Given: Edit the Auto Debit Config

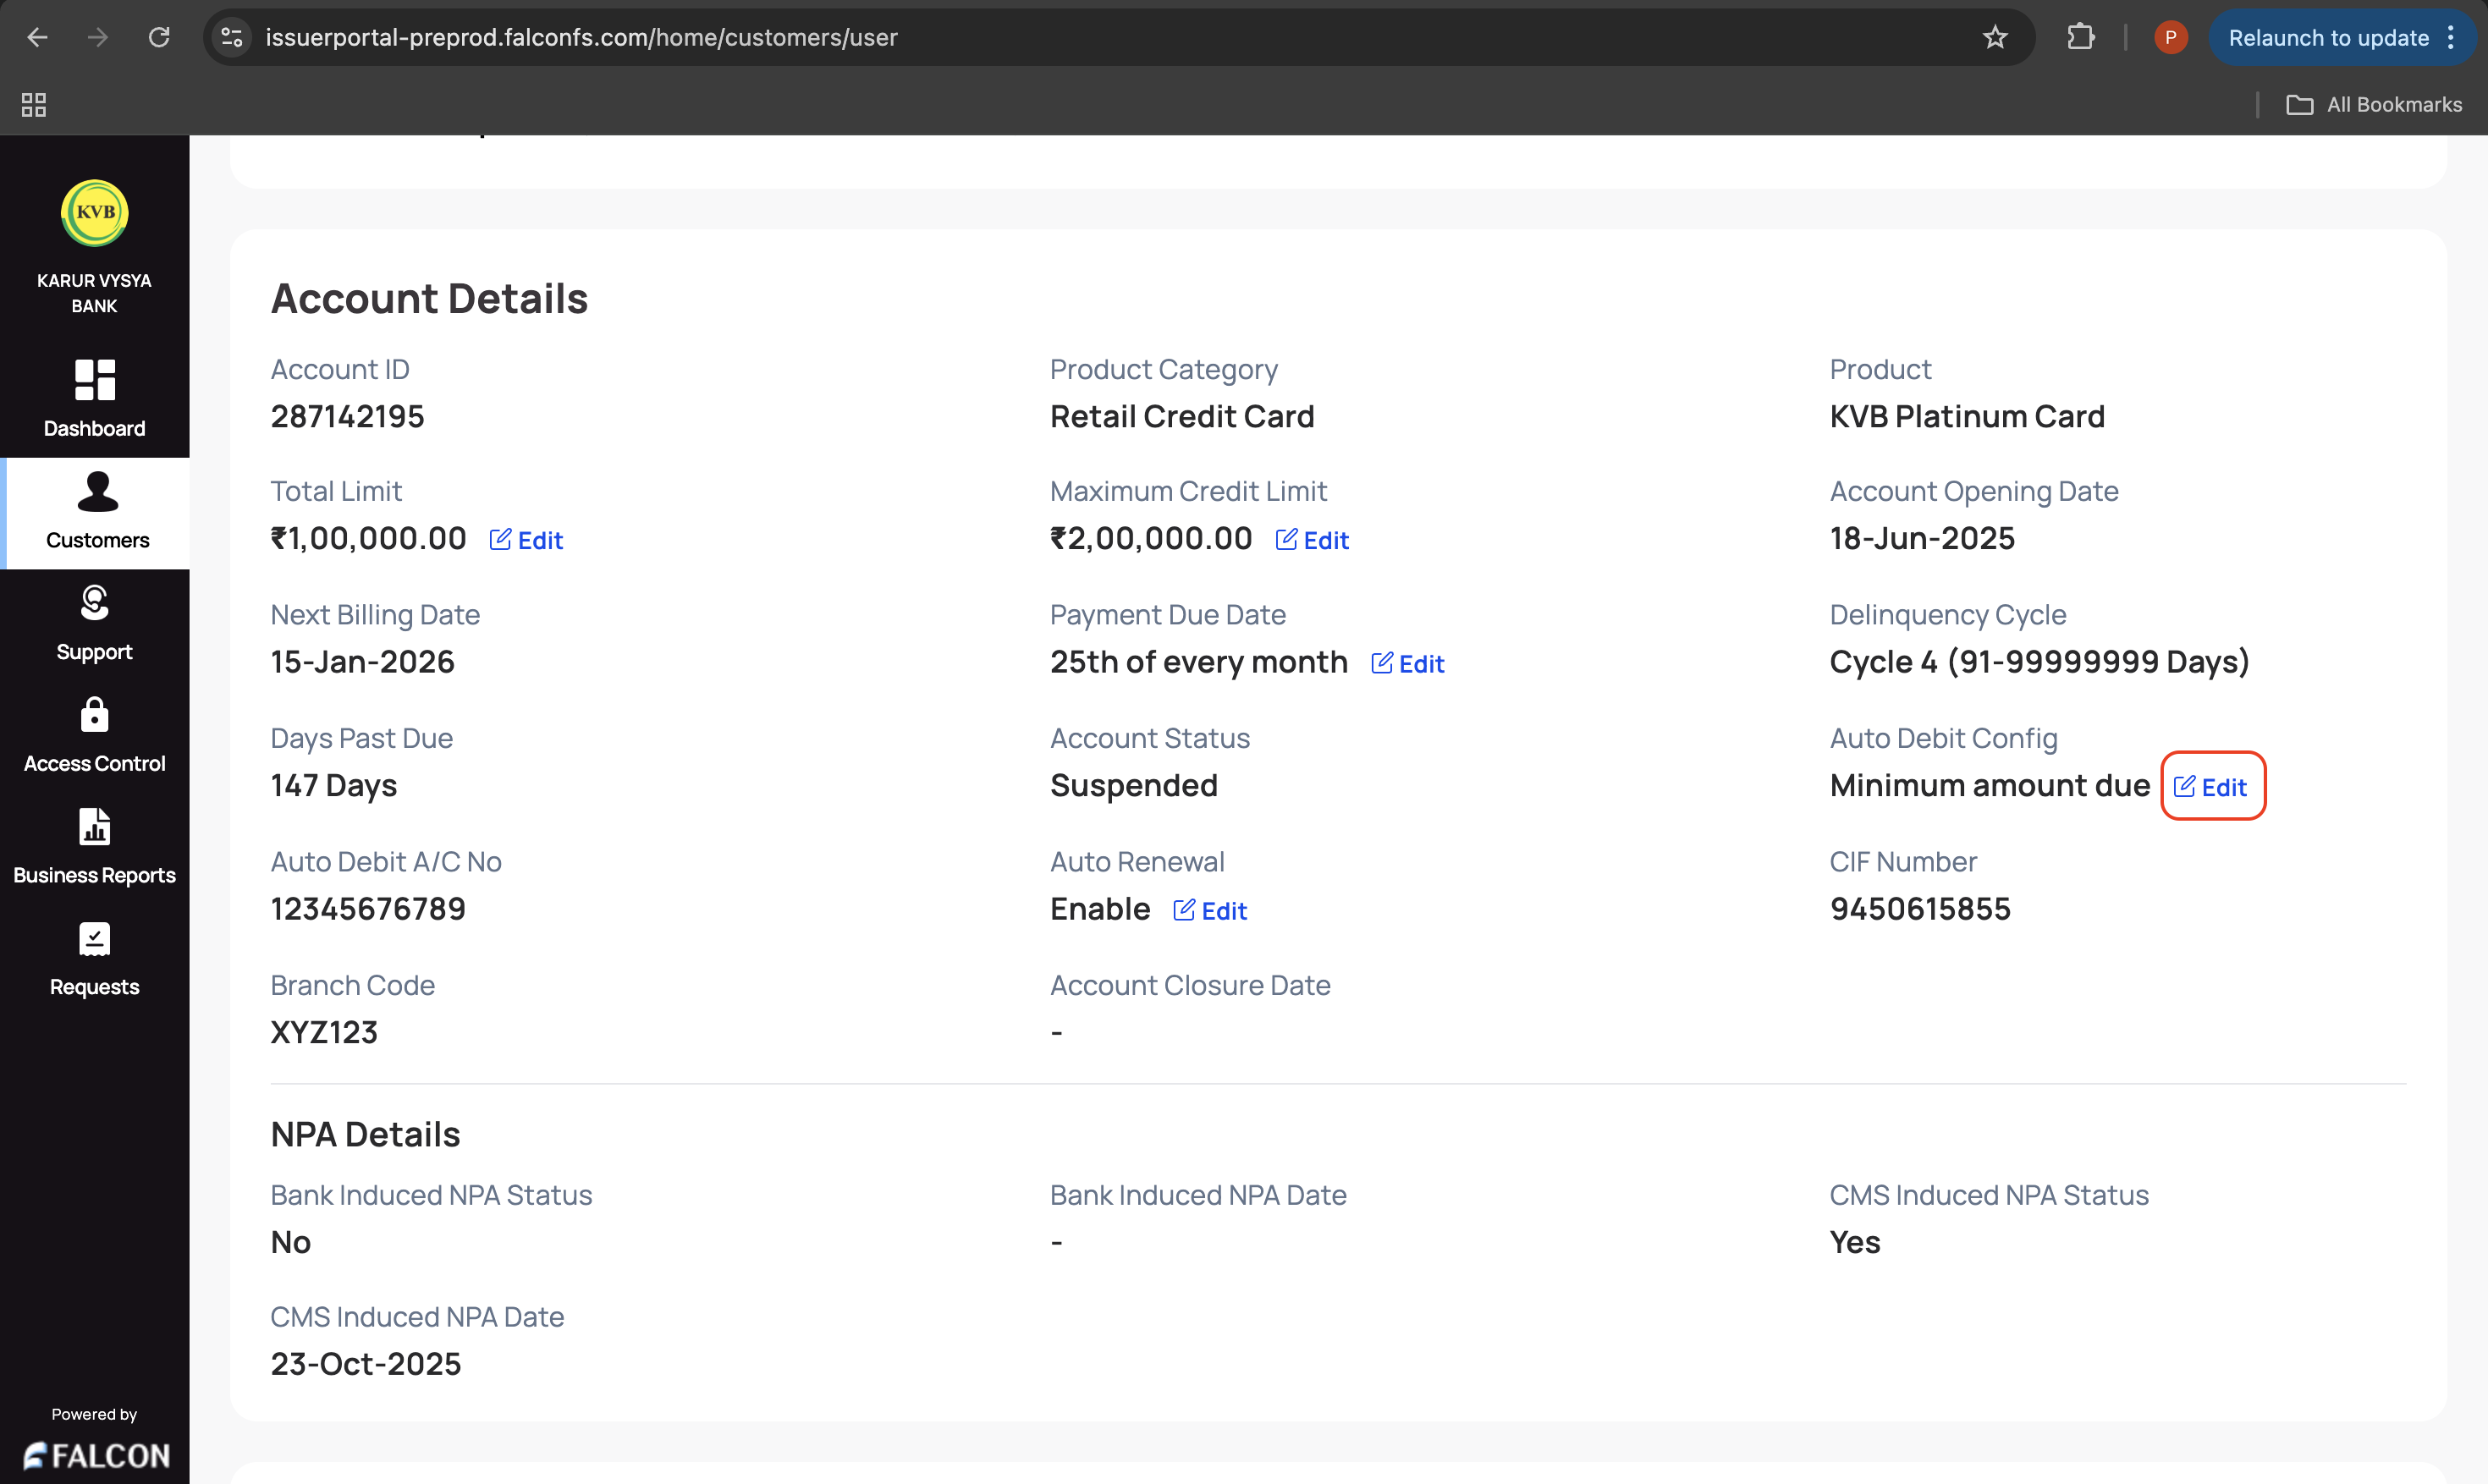Looking at the screenshot, I should click(x=2211, y=787).
